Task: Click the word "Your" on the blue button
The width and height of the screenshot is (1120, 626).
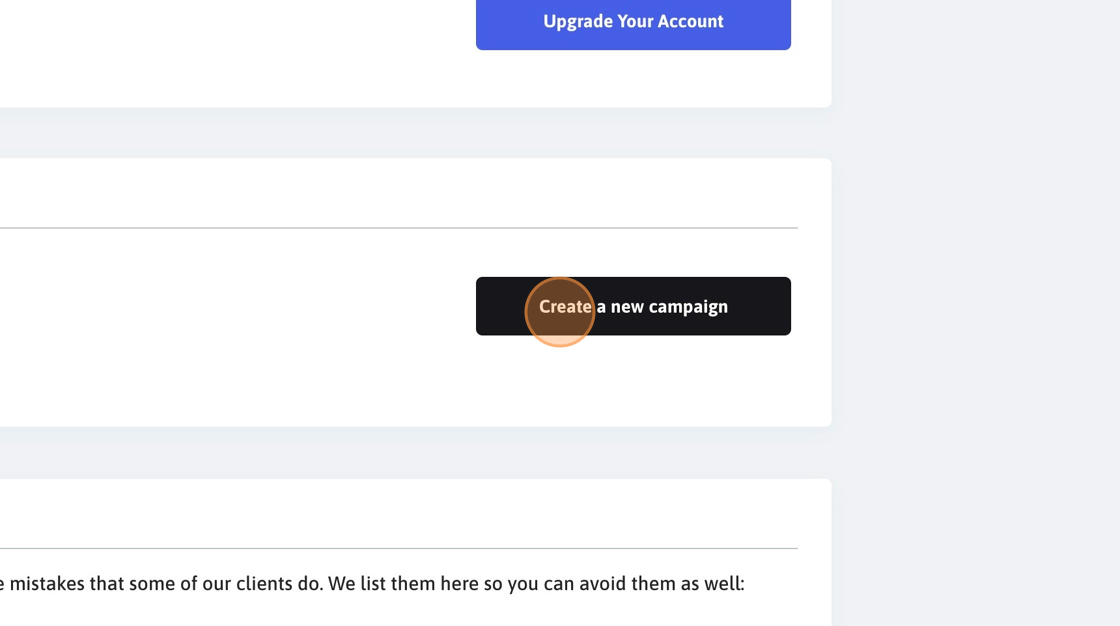Action: pos(635,21)
